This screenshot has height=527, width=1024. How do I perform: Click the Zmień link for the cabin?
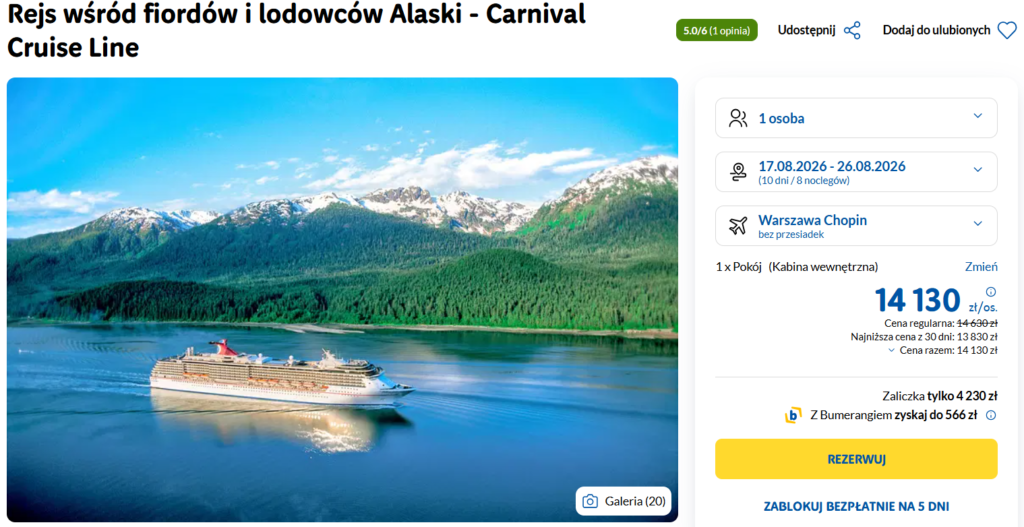click(x=981, y=267)
